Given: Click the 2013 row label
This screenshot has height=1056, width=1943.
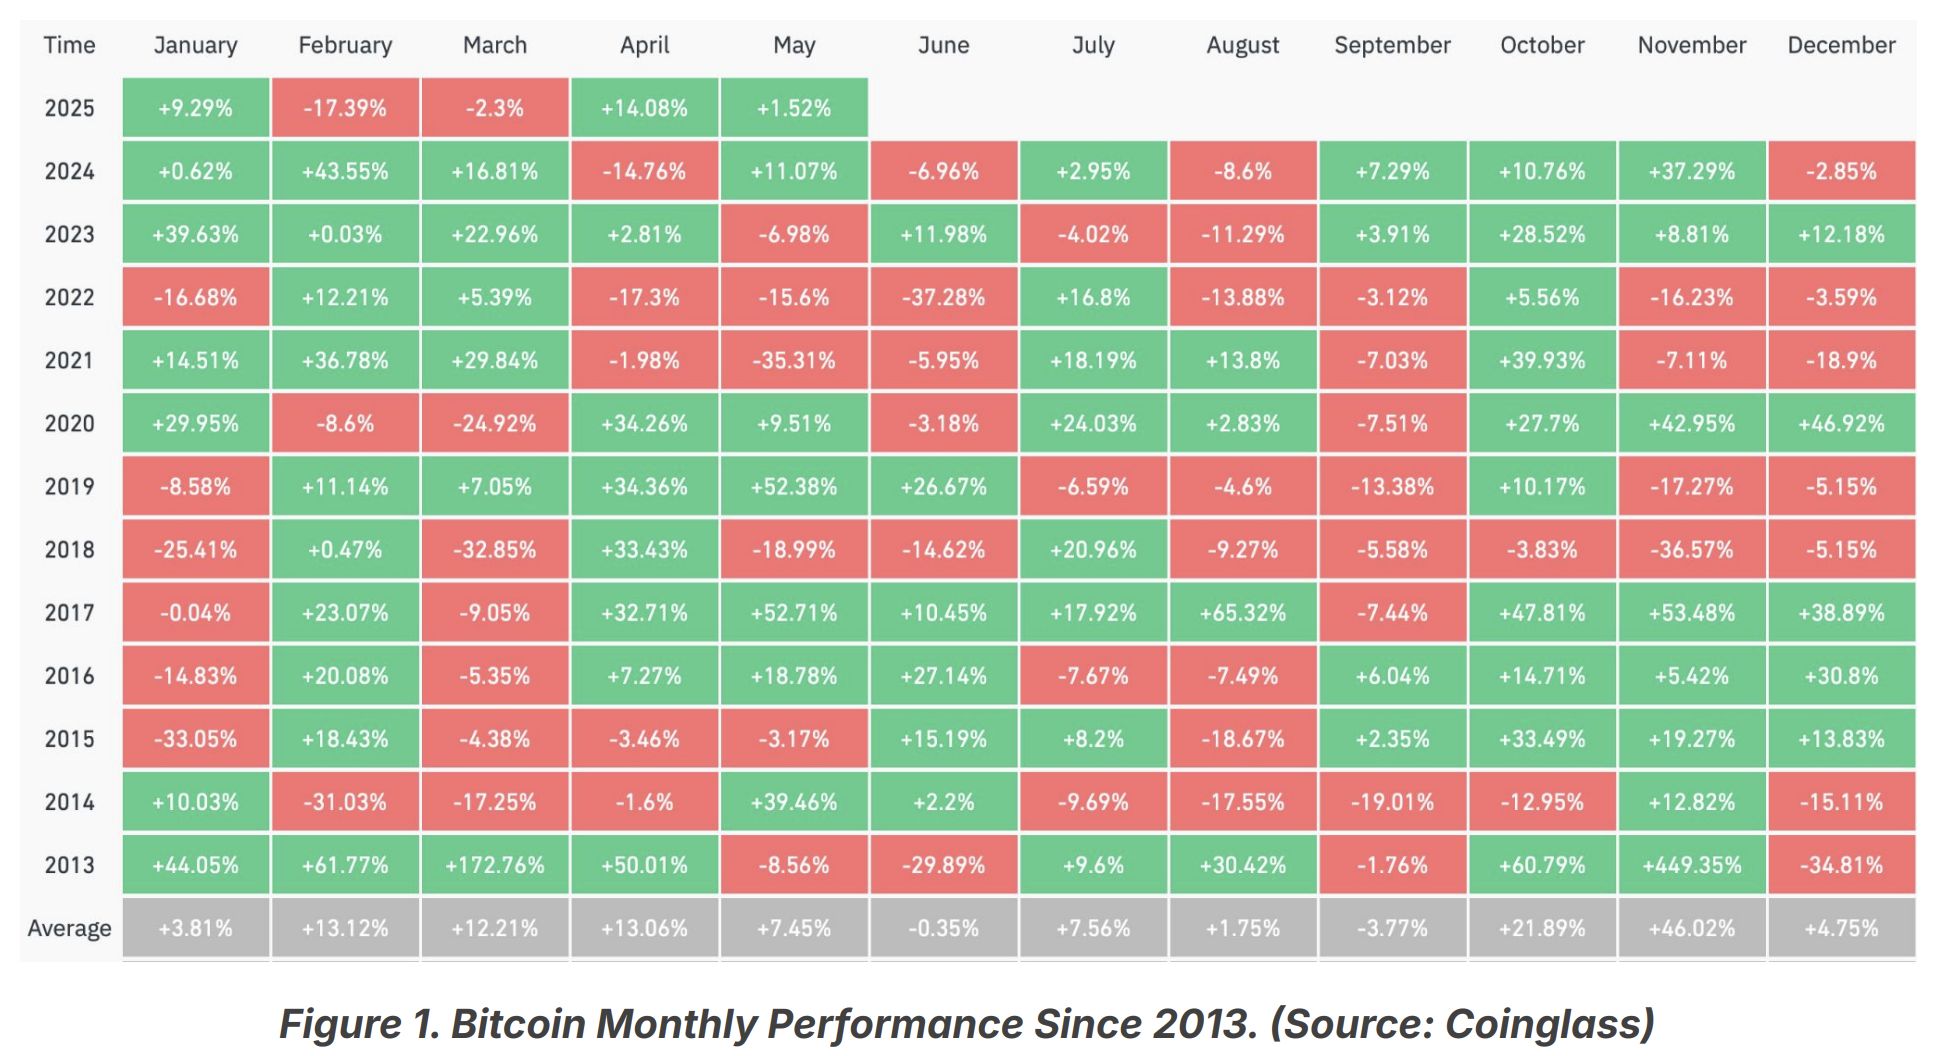Looking at the screenshot, I should [x=69, y=865].
